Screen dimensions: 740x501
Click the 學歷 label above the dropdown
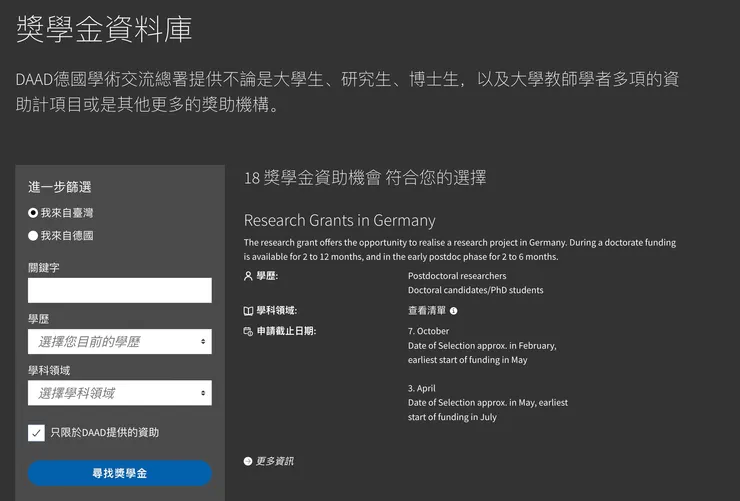click(x=38, y=319)
